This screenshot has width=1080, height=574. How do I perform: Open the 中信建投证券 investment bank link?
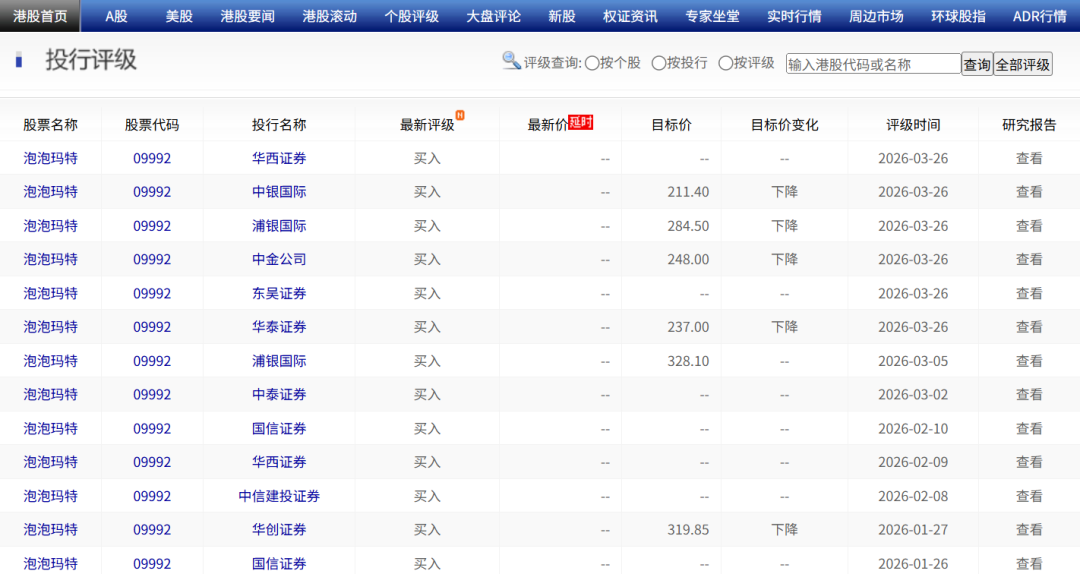point(279,496)
